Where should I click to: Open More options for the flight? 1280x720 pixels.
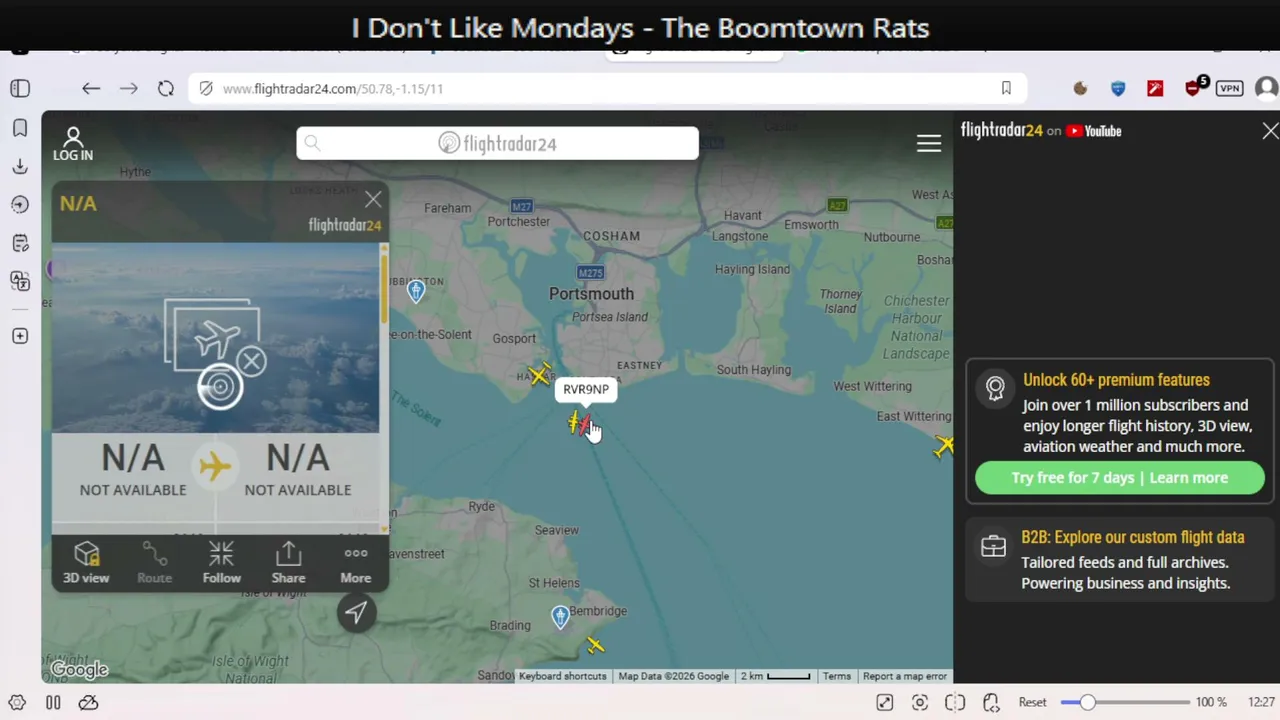click(x=356, y=563)
